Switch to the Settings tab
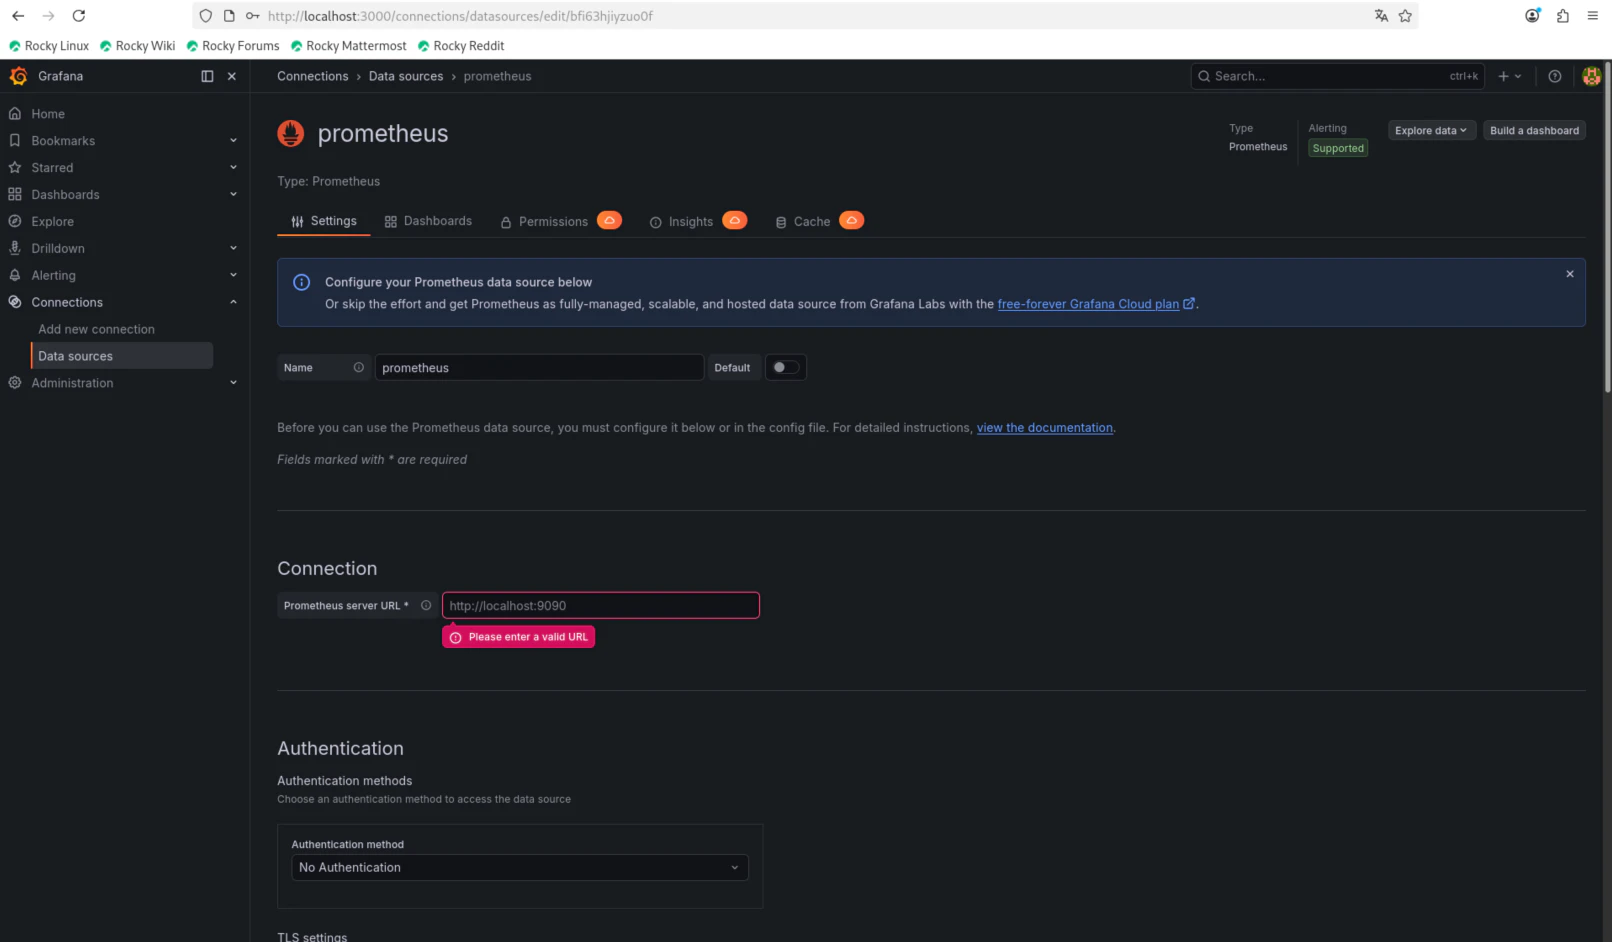Viewport: 1612px width, 942px height. [x=324, y=221]
